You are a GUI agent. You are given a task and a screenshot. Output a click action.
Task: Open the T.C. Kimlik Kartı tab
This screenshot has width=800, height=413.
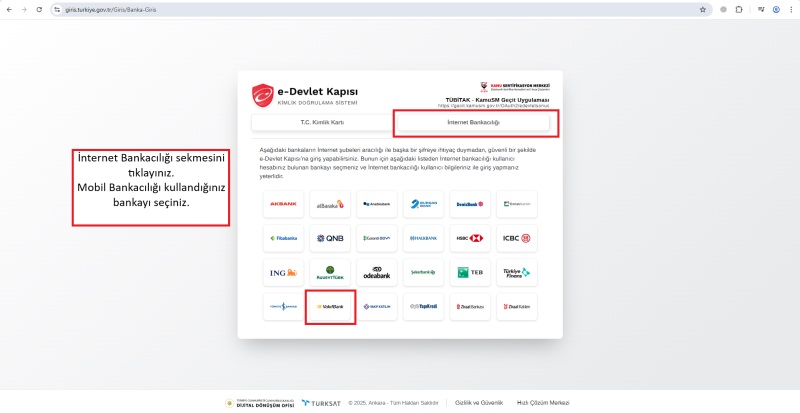tap(320, 123)
